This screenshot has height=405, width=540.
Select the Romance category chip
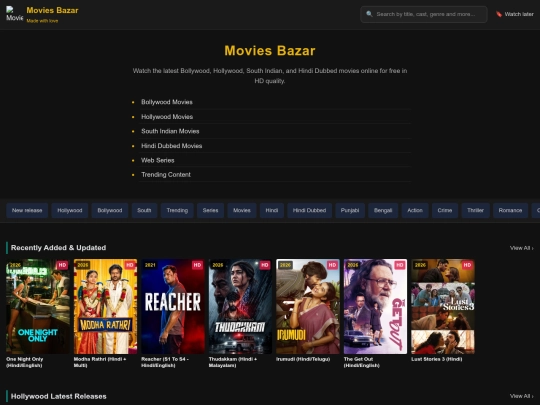coord(510,210)
